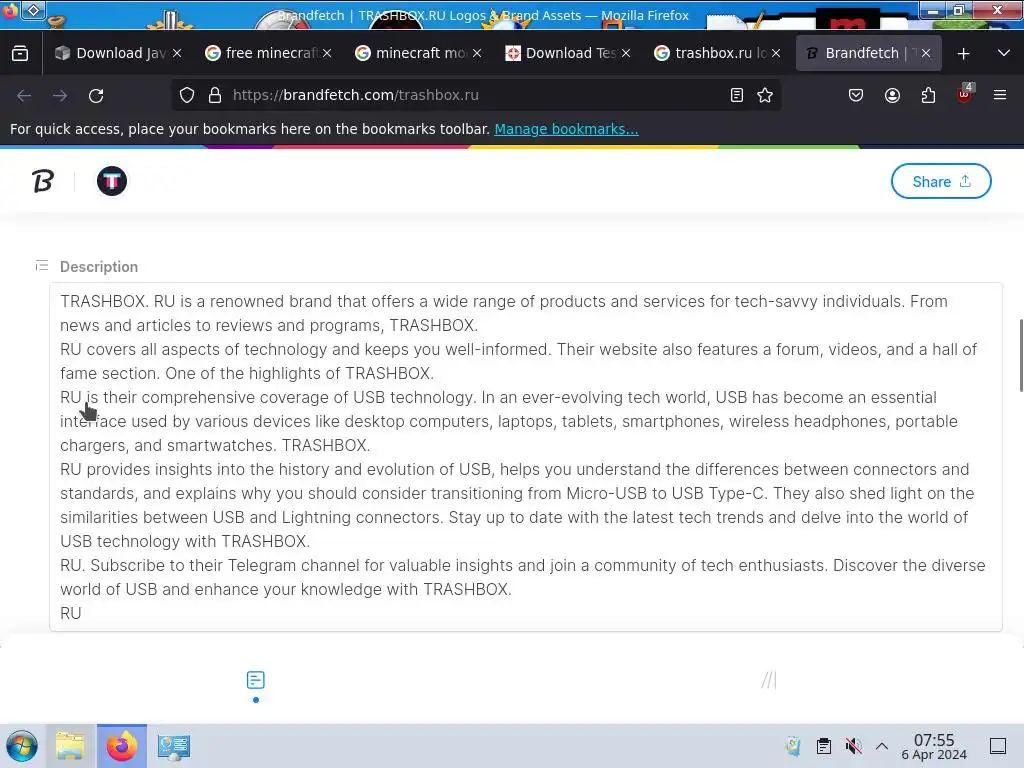Click Firefox taskbar icon

(x=122, y=746)
